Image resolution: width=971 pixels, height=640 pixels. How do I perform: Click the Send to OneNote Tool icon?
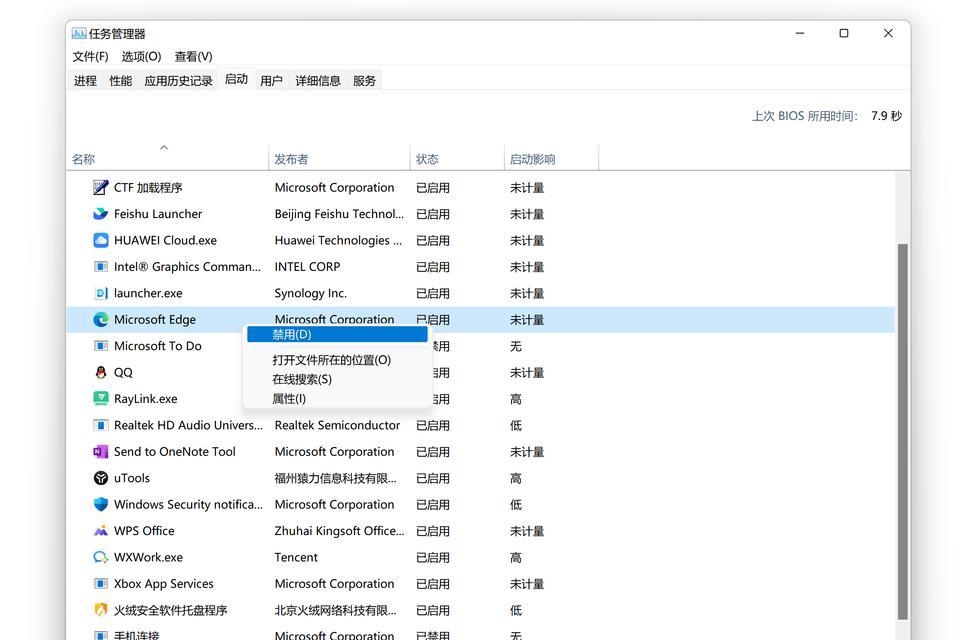coord(100,452)
